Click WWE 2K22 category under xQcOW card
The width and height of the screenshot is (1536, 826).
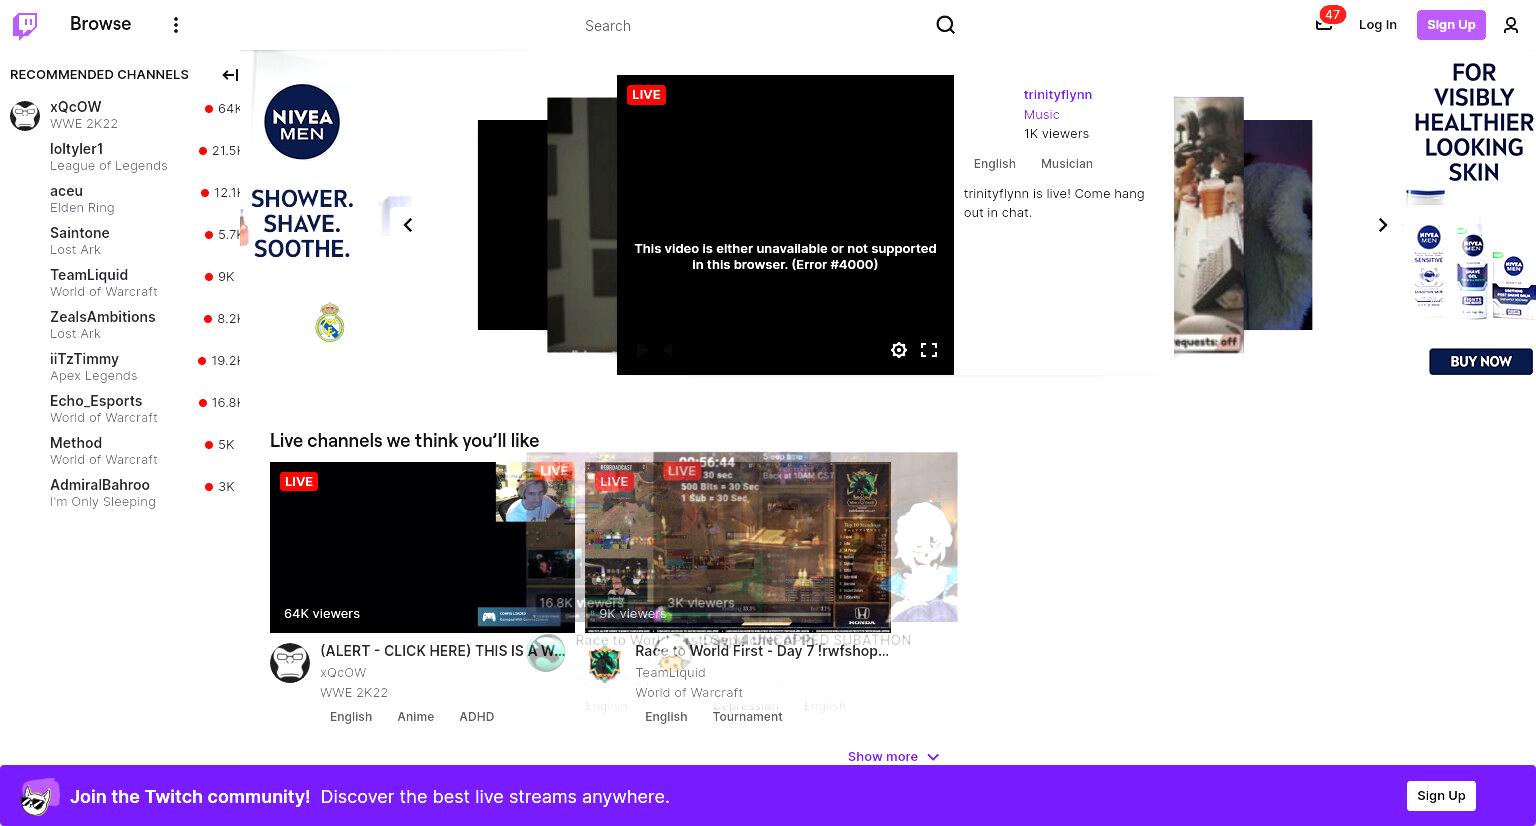354,693
